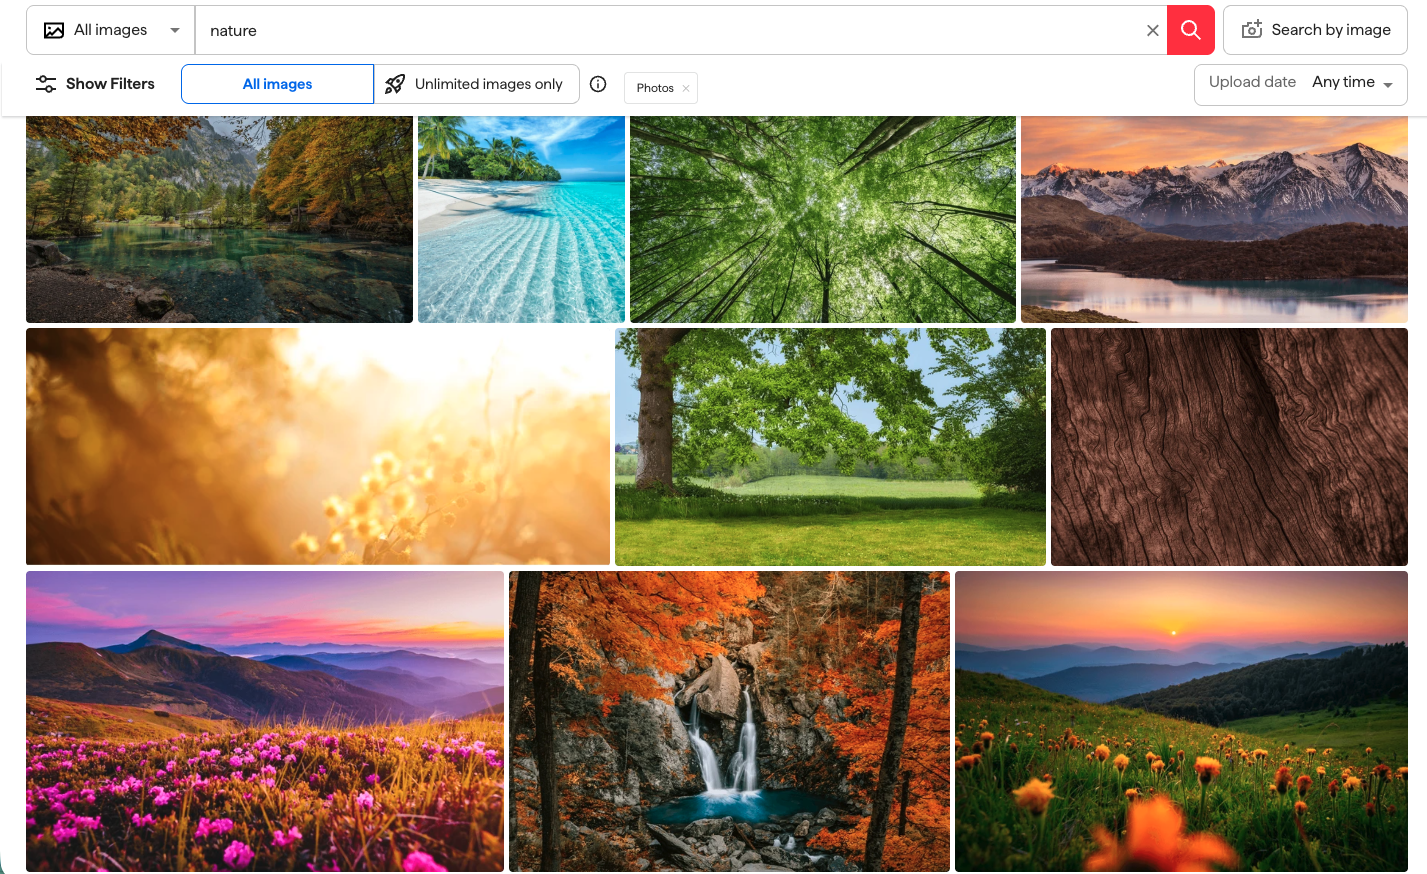Clear the search text using the X icon
Viewport: 1427px width, 874px height.
(x=1152, y=30)
